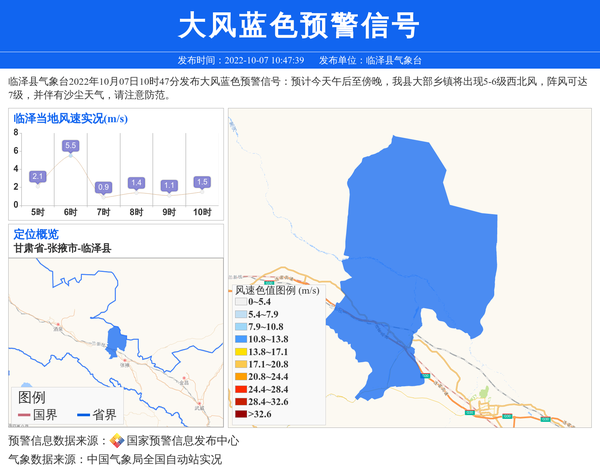Click the 定位概览 section heading
The width and height of the screenshot is (600, 471).
(x=36, y=234)
